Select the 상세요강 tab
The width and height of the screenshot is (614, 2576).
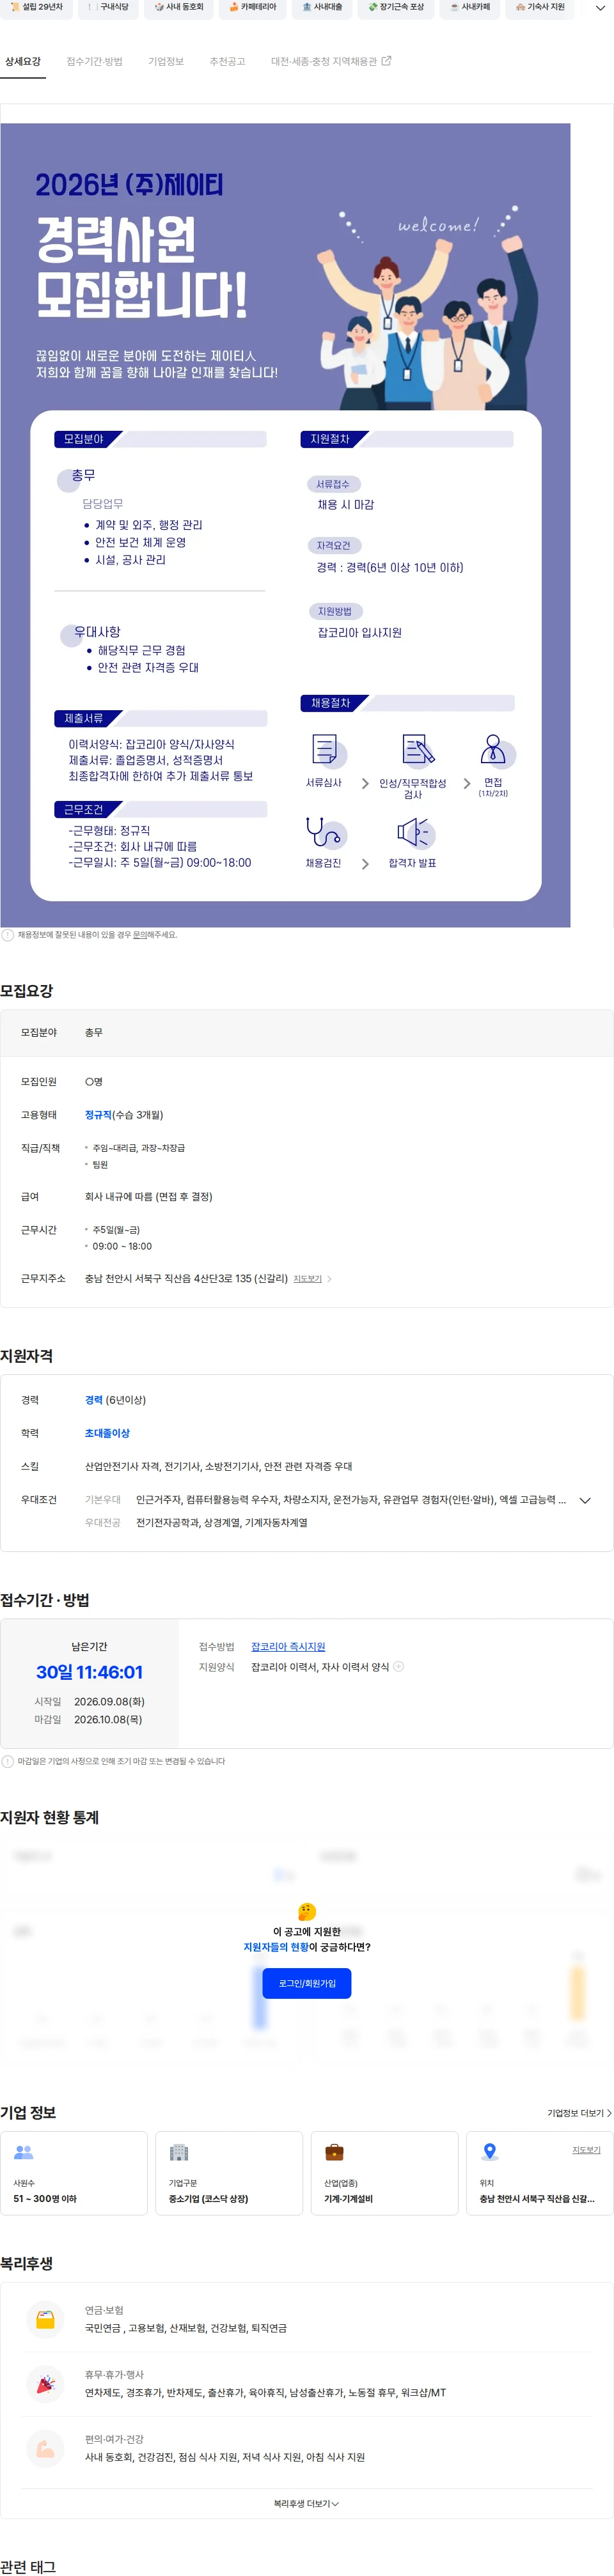pyautogui.click(x=23, y=62)
